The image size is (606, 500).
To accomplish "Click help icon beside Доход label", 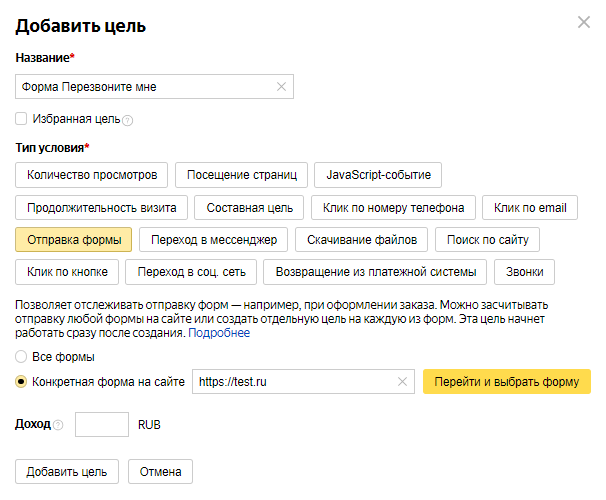I will point(58,425).
